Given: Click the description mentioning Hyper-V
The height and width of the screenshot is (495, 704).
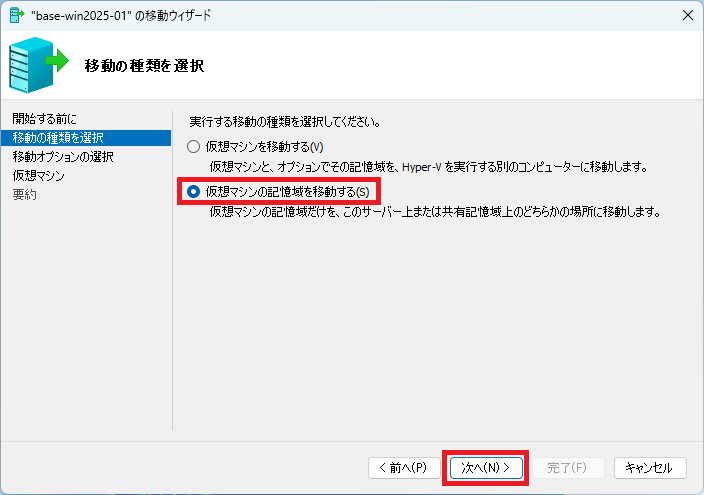Looking at the screenshot, I should [x=430, y=167].
